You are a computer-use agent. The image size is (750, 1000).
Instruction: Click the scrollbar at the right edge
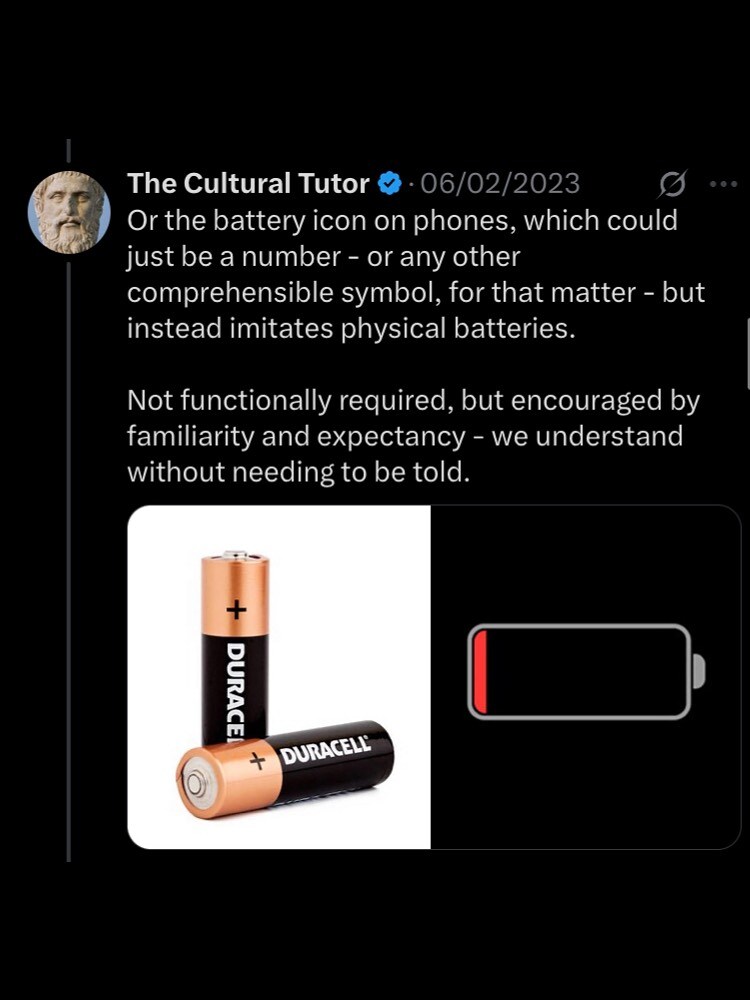click(x=747, y=355)
